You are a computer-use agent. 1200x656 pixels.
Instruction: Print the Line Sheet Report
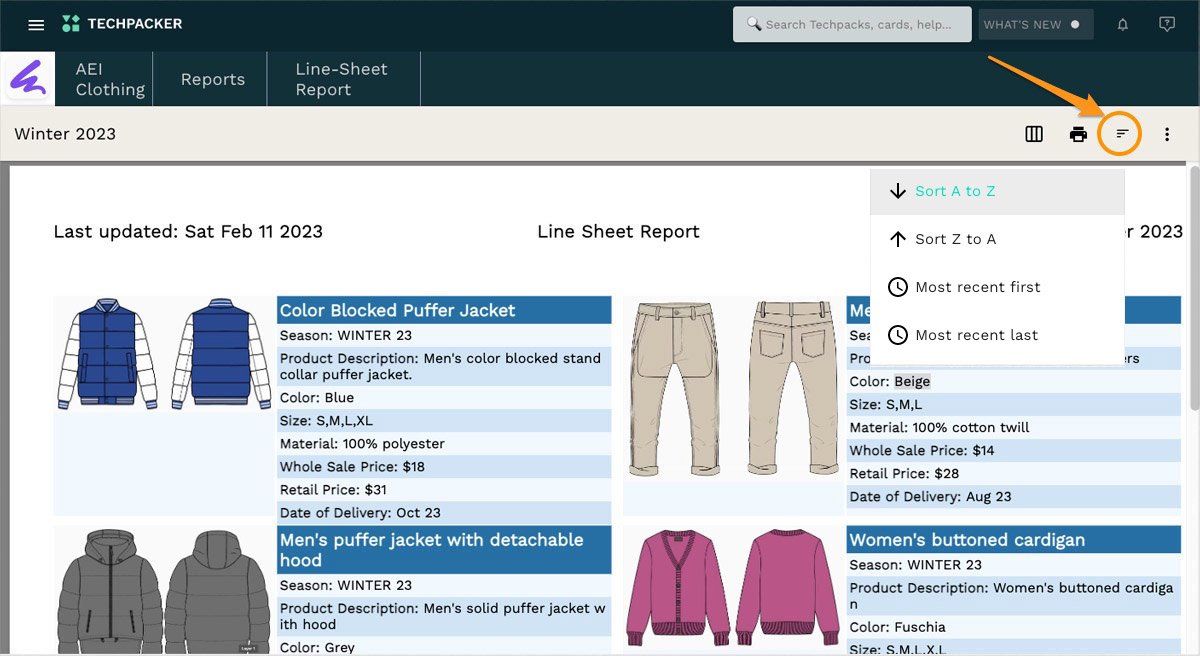[1078, 133]
